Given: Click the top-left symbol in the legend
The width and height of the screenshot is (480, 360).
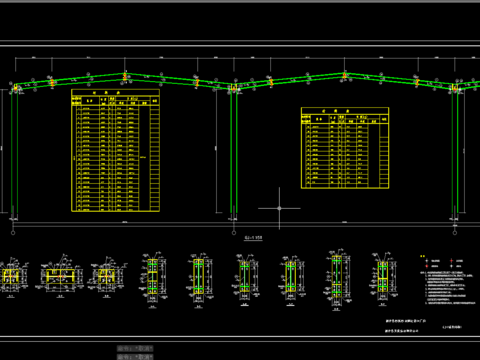Looking at the screenshot, I should [x=427, y=261].
